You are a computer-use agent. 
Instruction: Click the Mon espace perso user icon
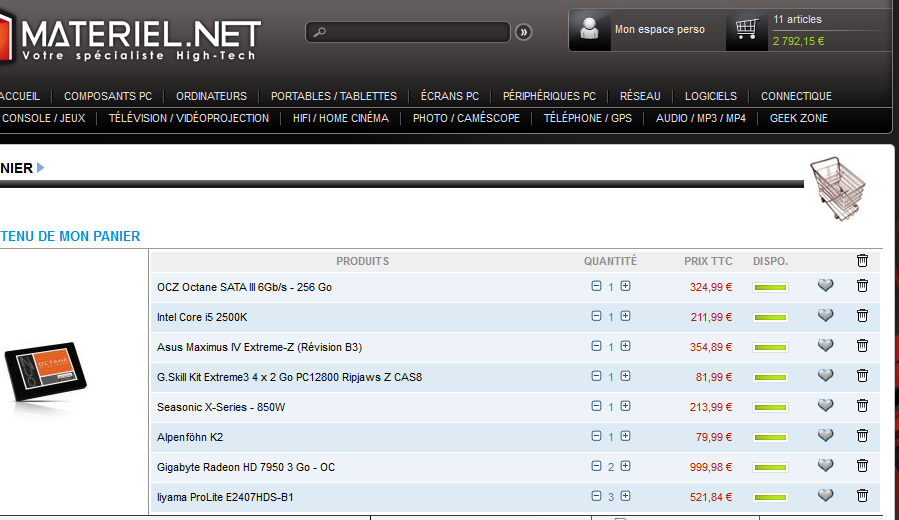(590, 30)
